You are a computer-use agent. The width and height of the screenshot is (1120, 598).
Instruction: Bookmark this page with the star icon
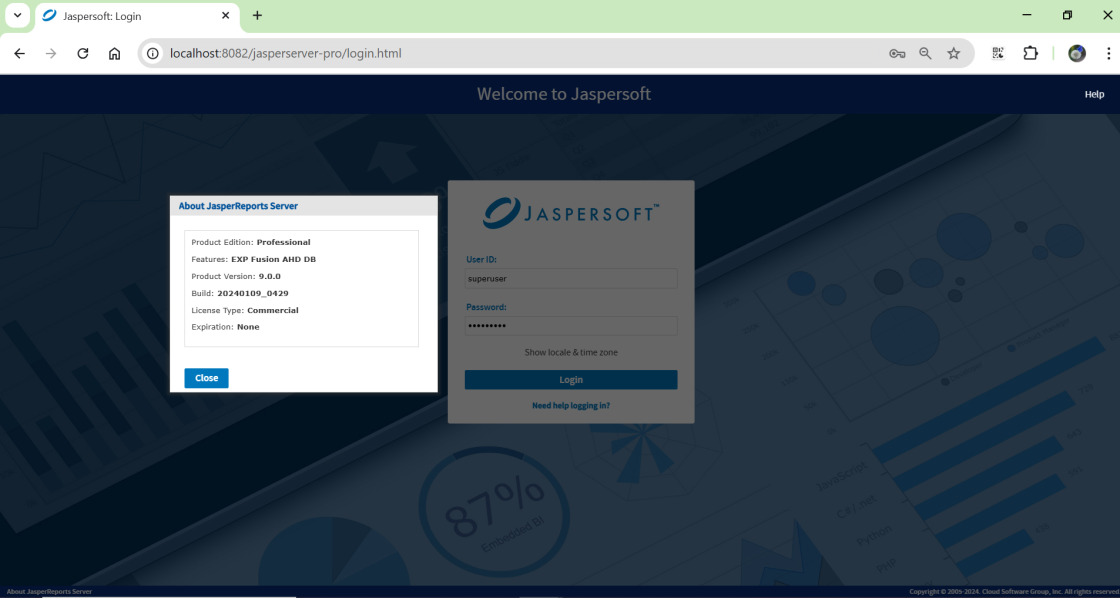[954, 54]
